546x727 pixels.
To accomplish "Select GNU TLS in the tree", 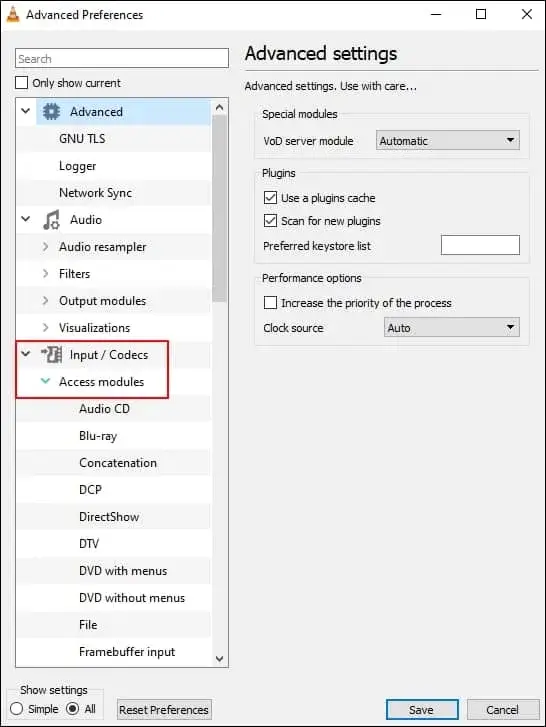I will [x=82, y=139].
